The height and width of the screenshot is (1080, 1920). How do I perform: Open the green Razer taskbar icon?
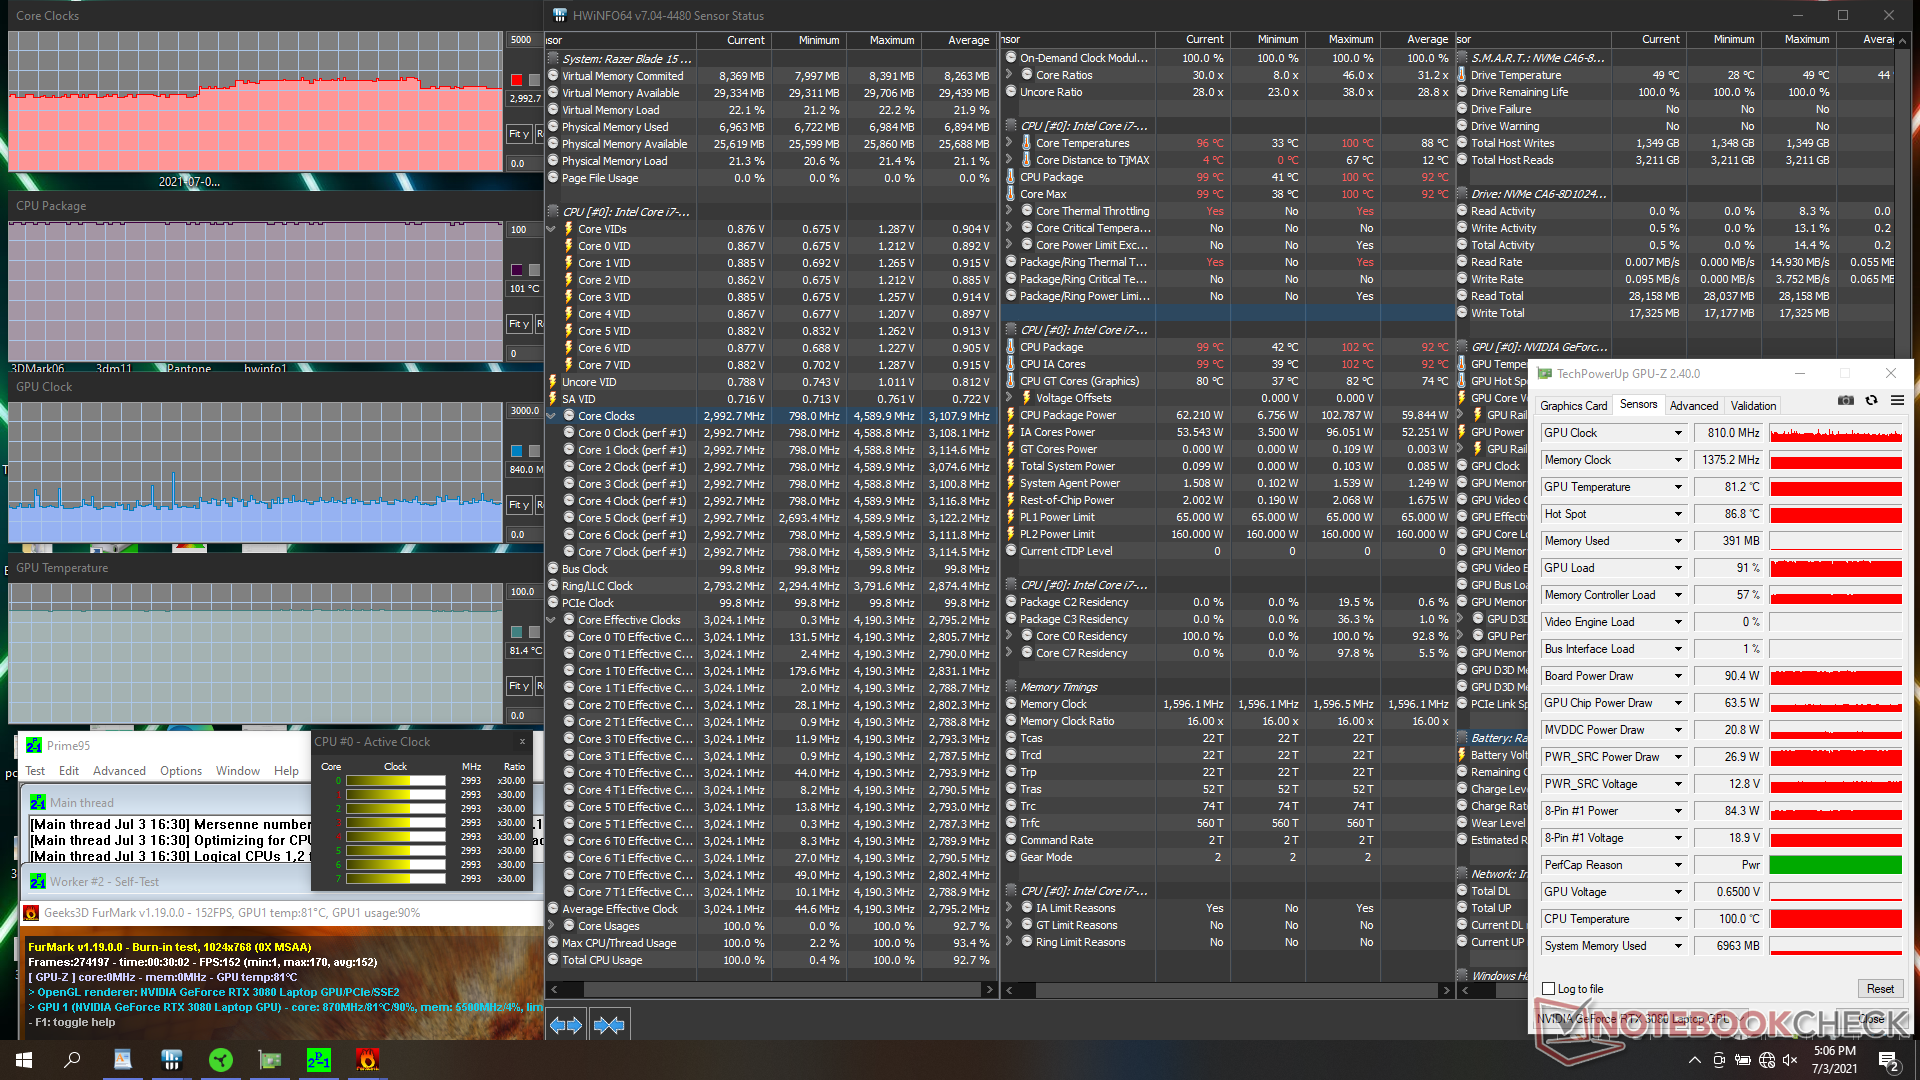click(221, 1060)
